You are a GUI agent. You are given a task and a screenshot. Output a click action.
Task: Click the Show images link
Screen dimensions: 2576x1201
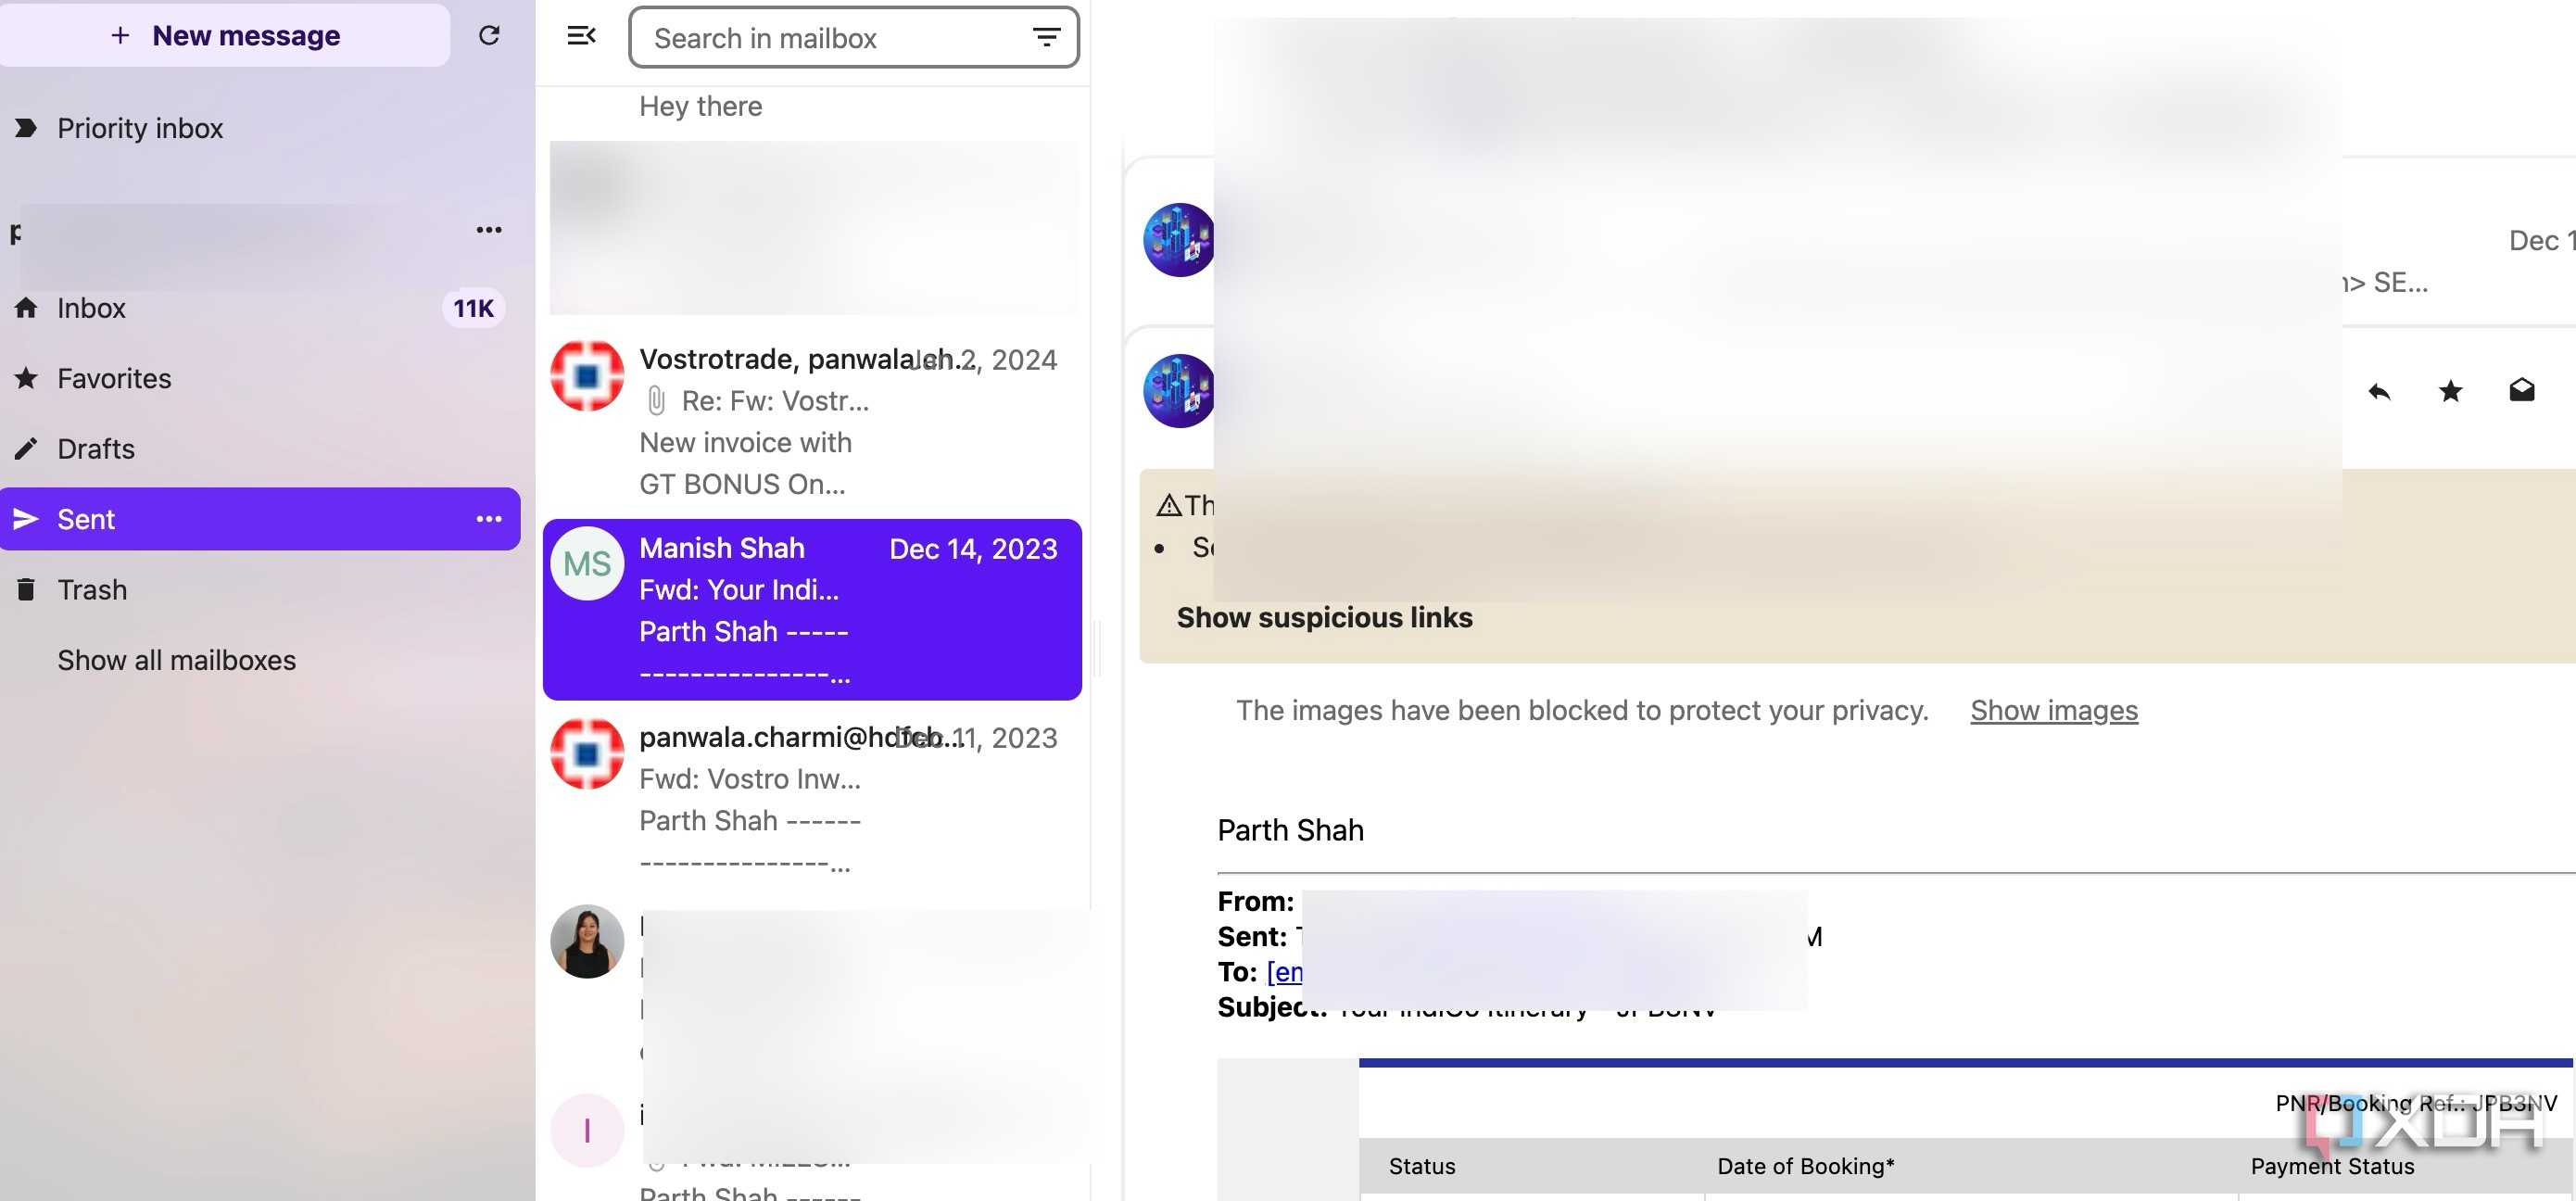[2053, 710]
